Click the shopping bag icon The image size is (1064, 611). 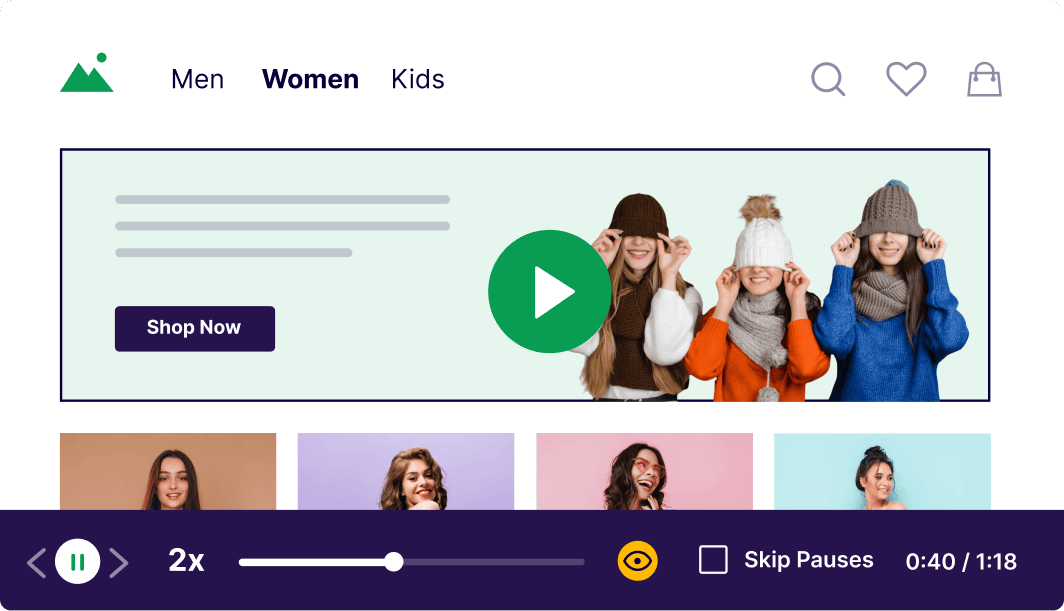click(984, 79)
